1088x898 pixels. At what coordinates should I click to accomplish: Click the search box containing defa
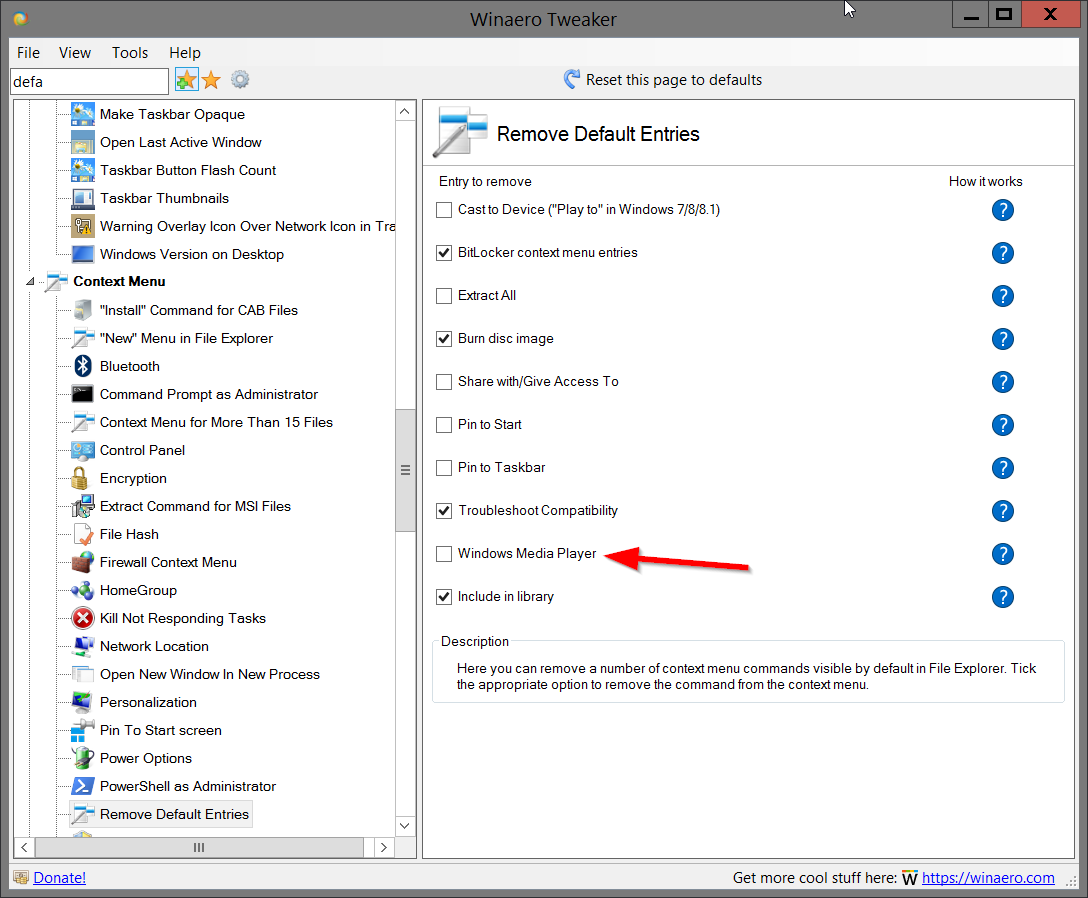point(90,81)
